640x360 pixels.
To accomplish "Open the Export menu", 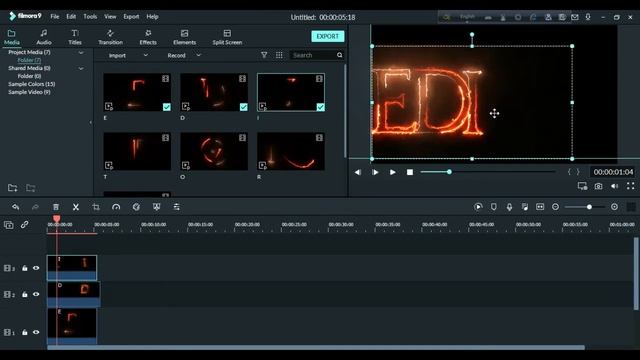I will pos(131,17).
